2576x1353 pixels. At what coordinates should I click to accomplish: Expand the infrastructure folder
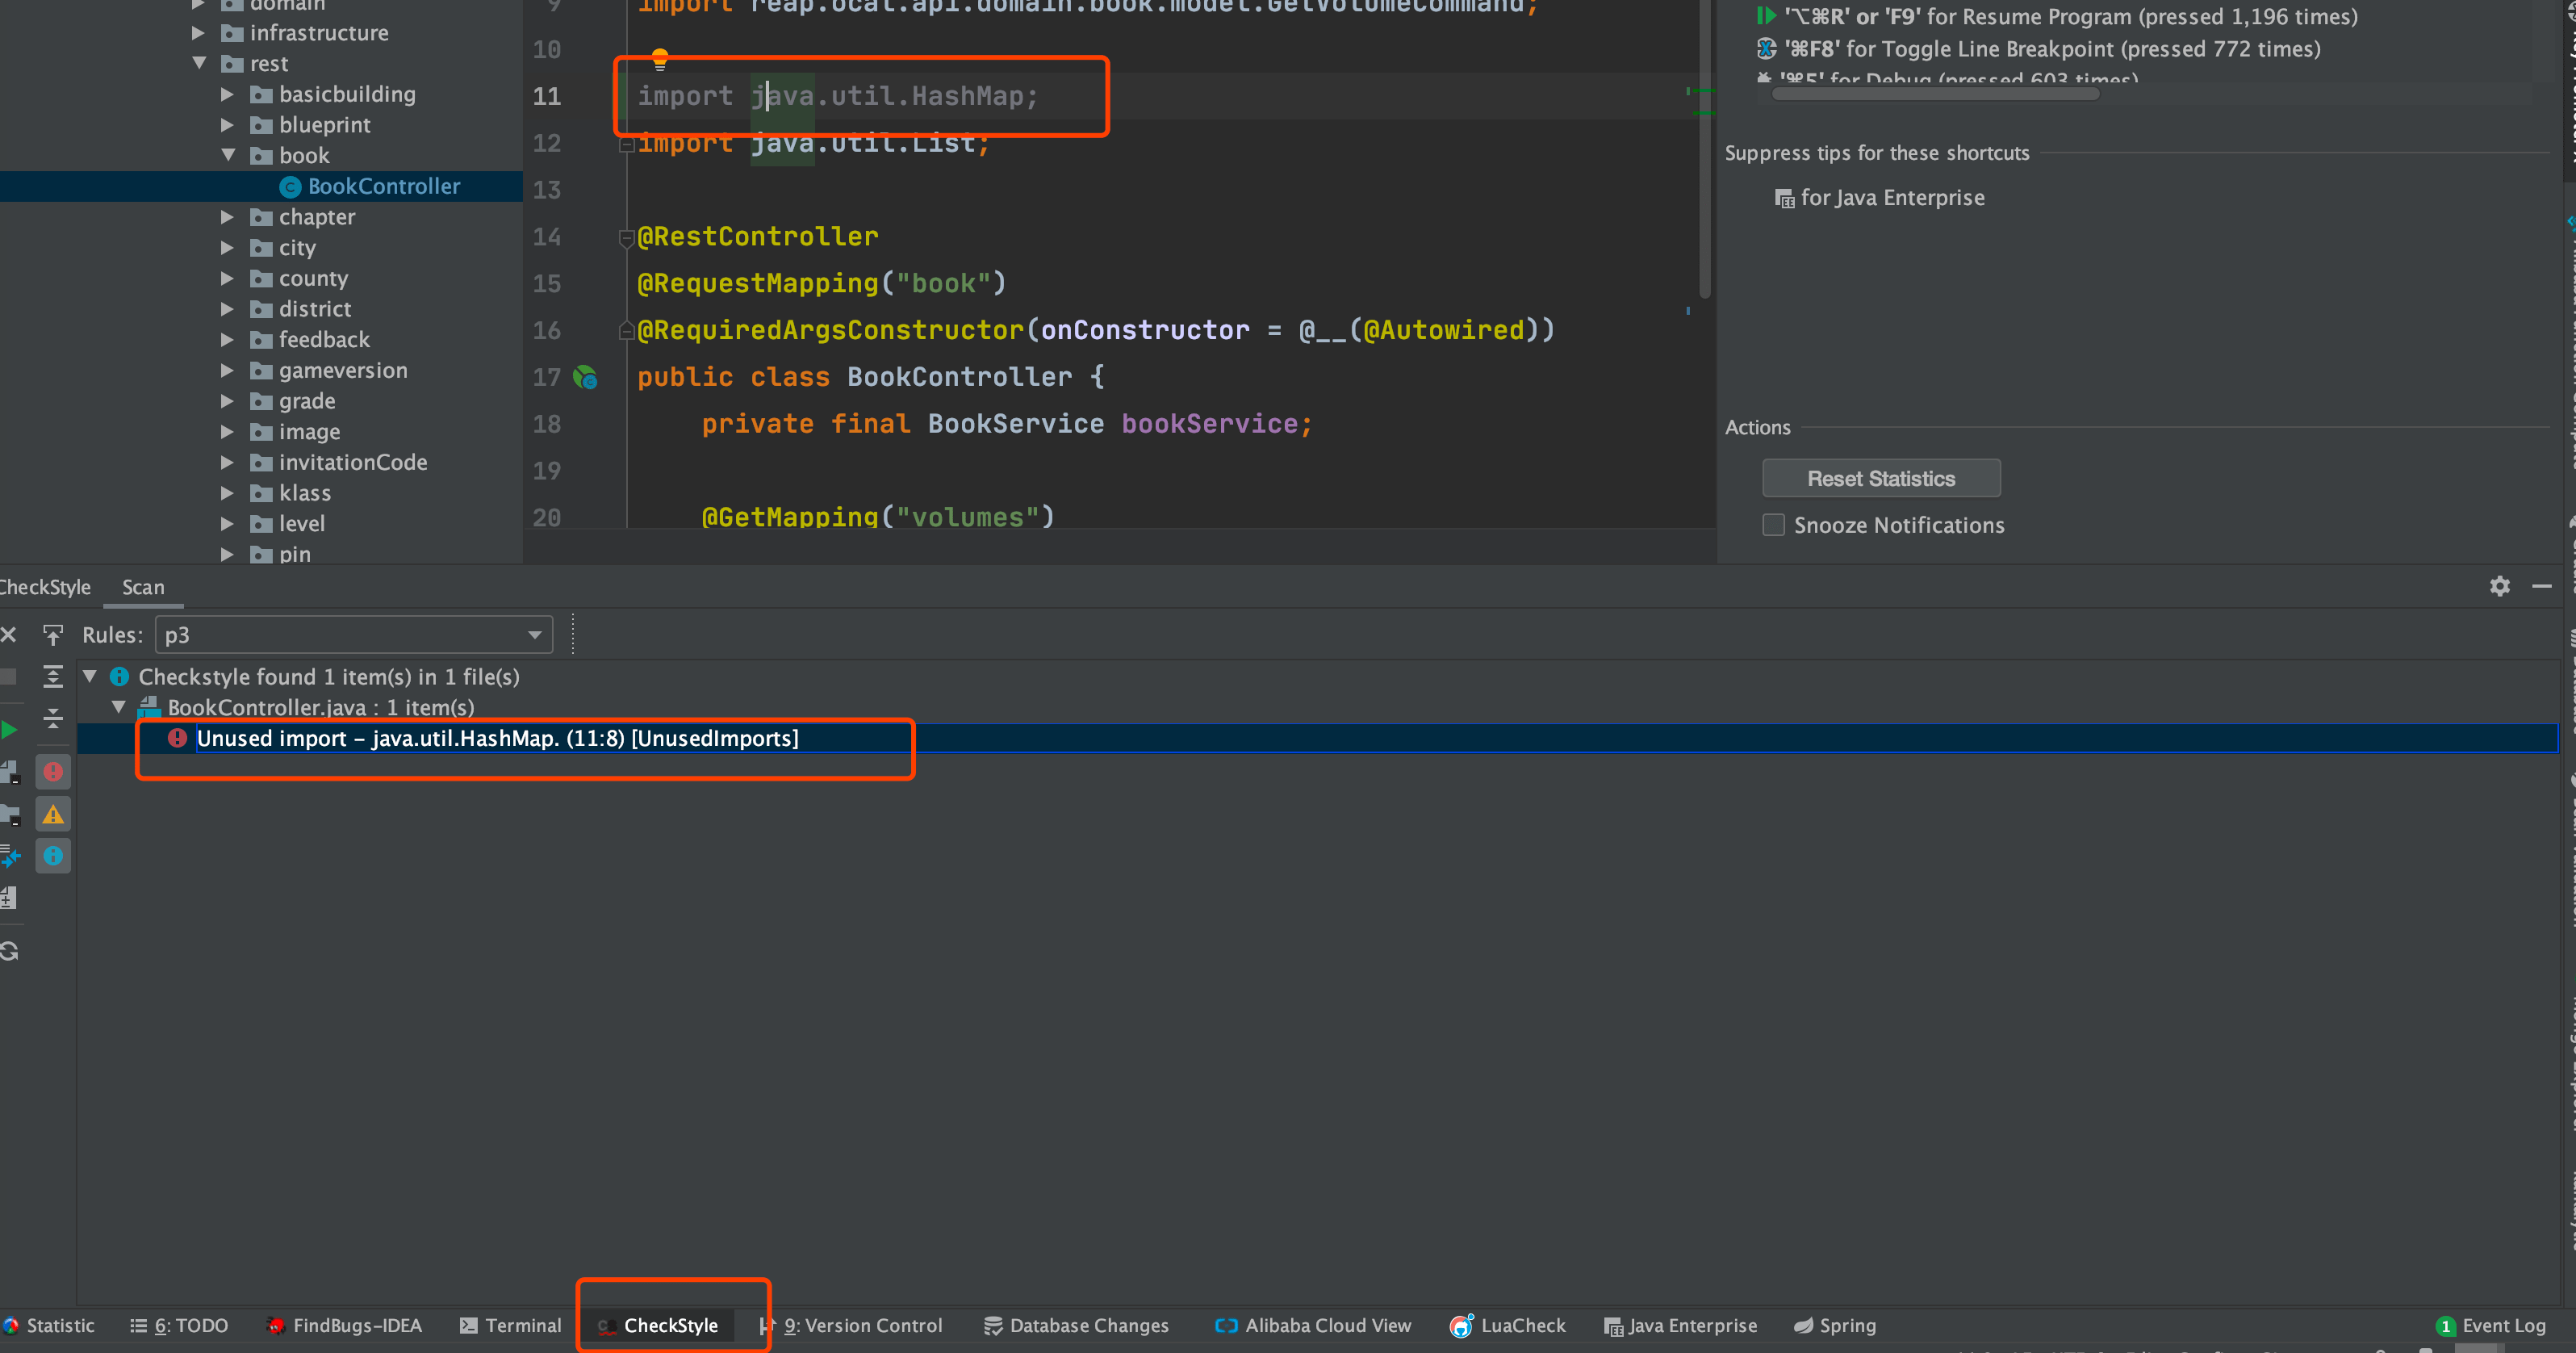[x=199, y=33]
